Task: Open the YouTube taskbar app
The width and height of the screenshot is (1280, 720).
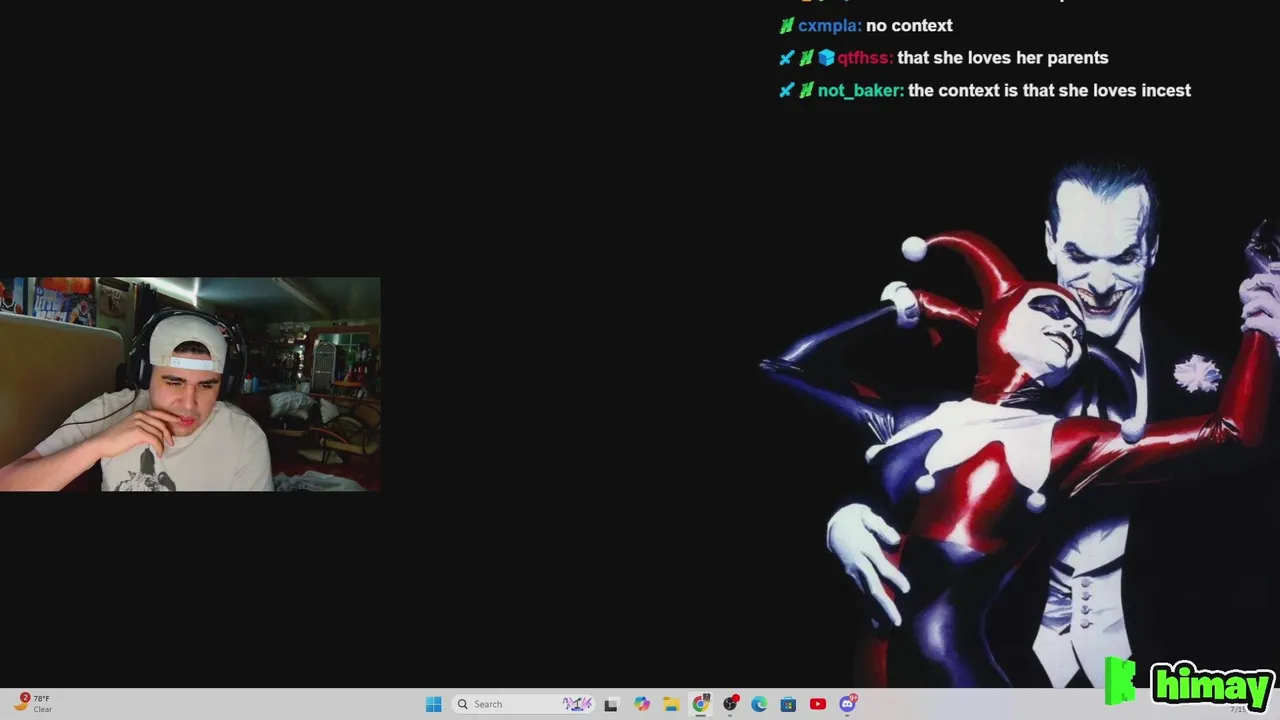Action: coord(818,704)
